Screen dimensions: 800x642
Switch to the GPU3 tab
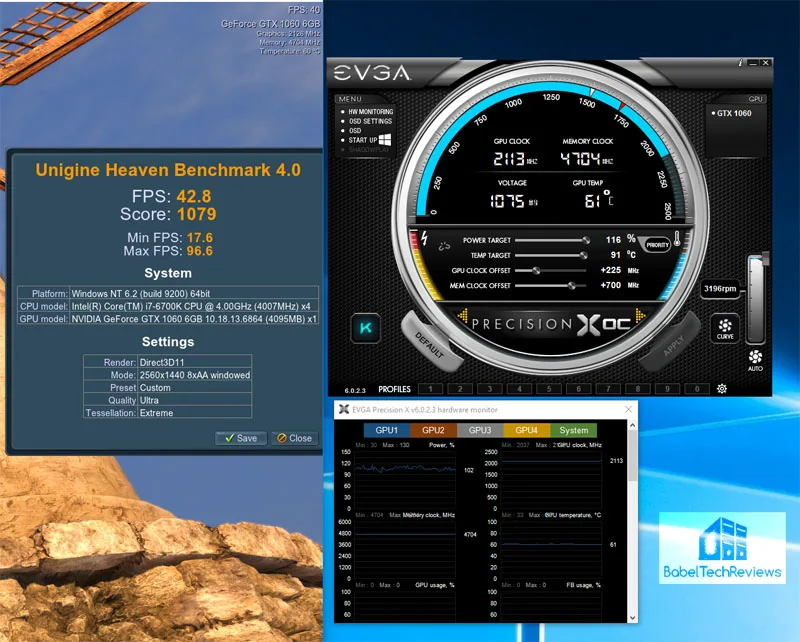pyautogui.click(x=480, y=430)
